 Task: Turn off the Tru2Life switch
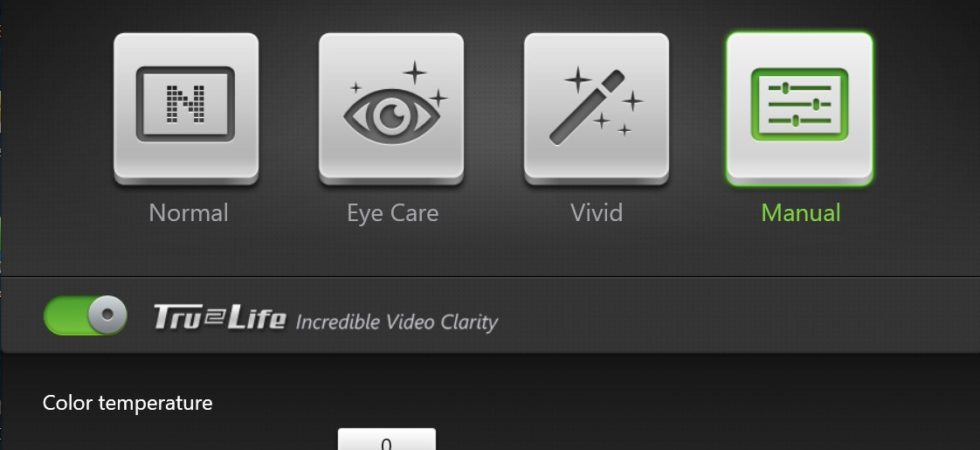click(85, 316)
